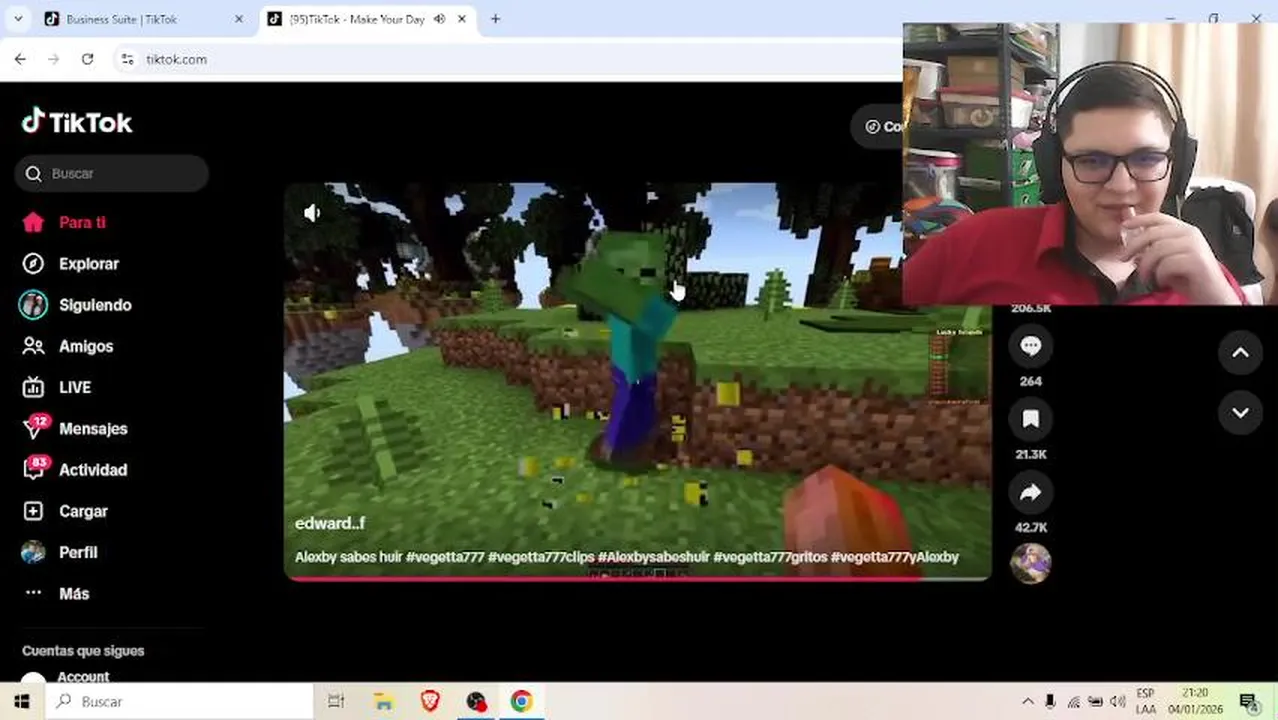
Task: Pause the Minecraft video player
Action: (638, 380)
